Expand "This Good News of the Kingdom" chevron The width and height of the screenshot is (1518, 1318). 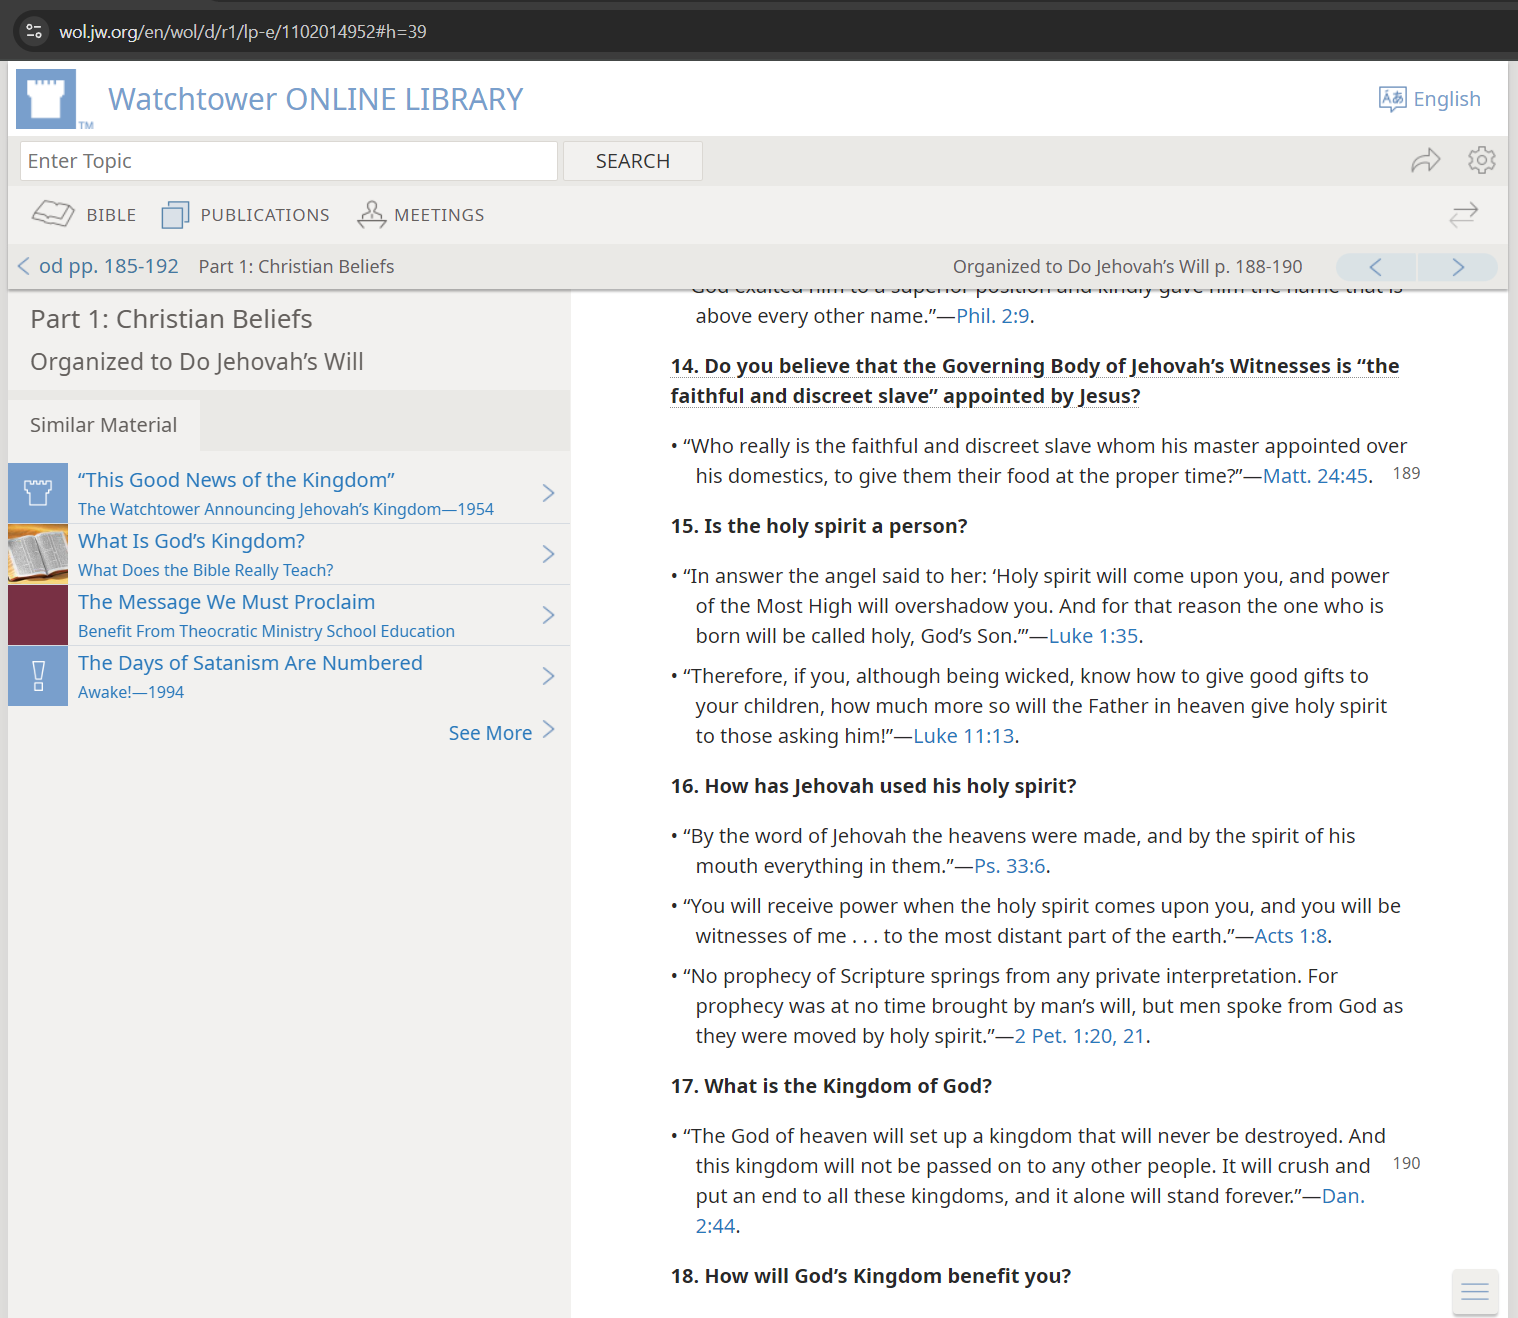(x=548, y=493)
